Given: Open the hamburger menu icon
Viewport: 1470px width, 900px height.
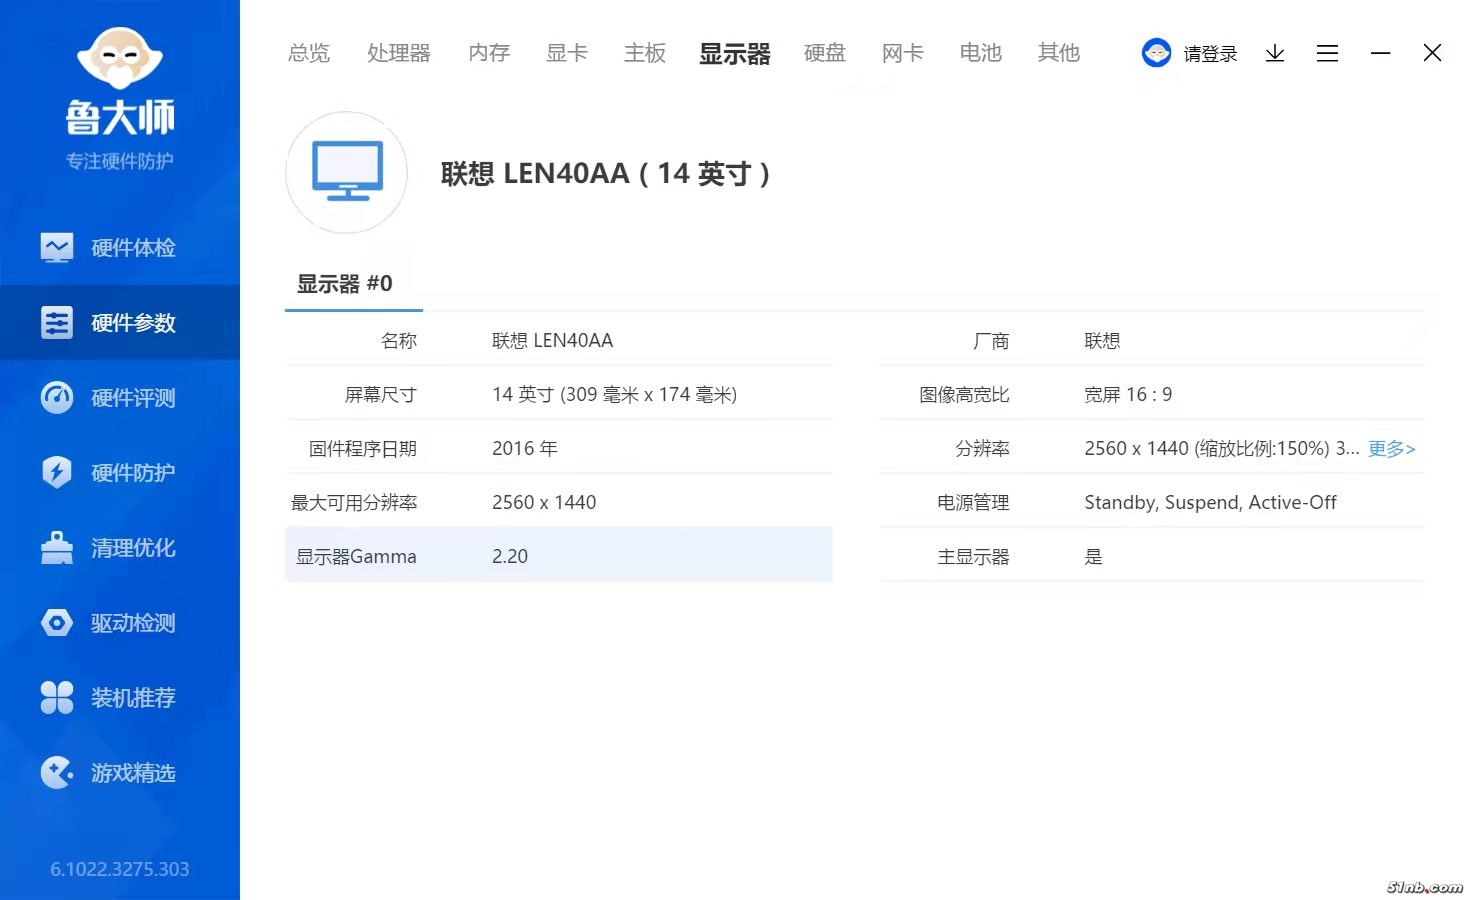Looking at the screenshot, I should tap(1328, 53).
